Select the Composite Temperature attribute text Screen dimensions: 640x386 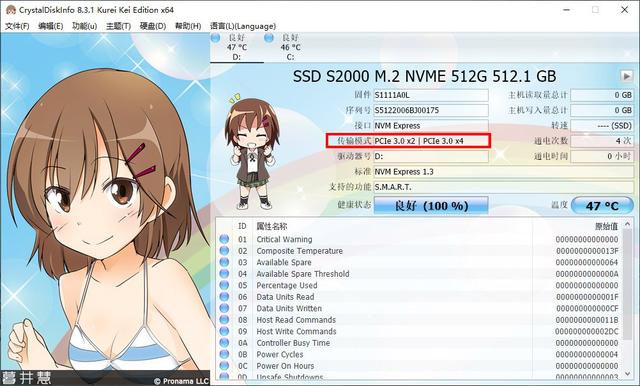300,251
